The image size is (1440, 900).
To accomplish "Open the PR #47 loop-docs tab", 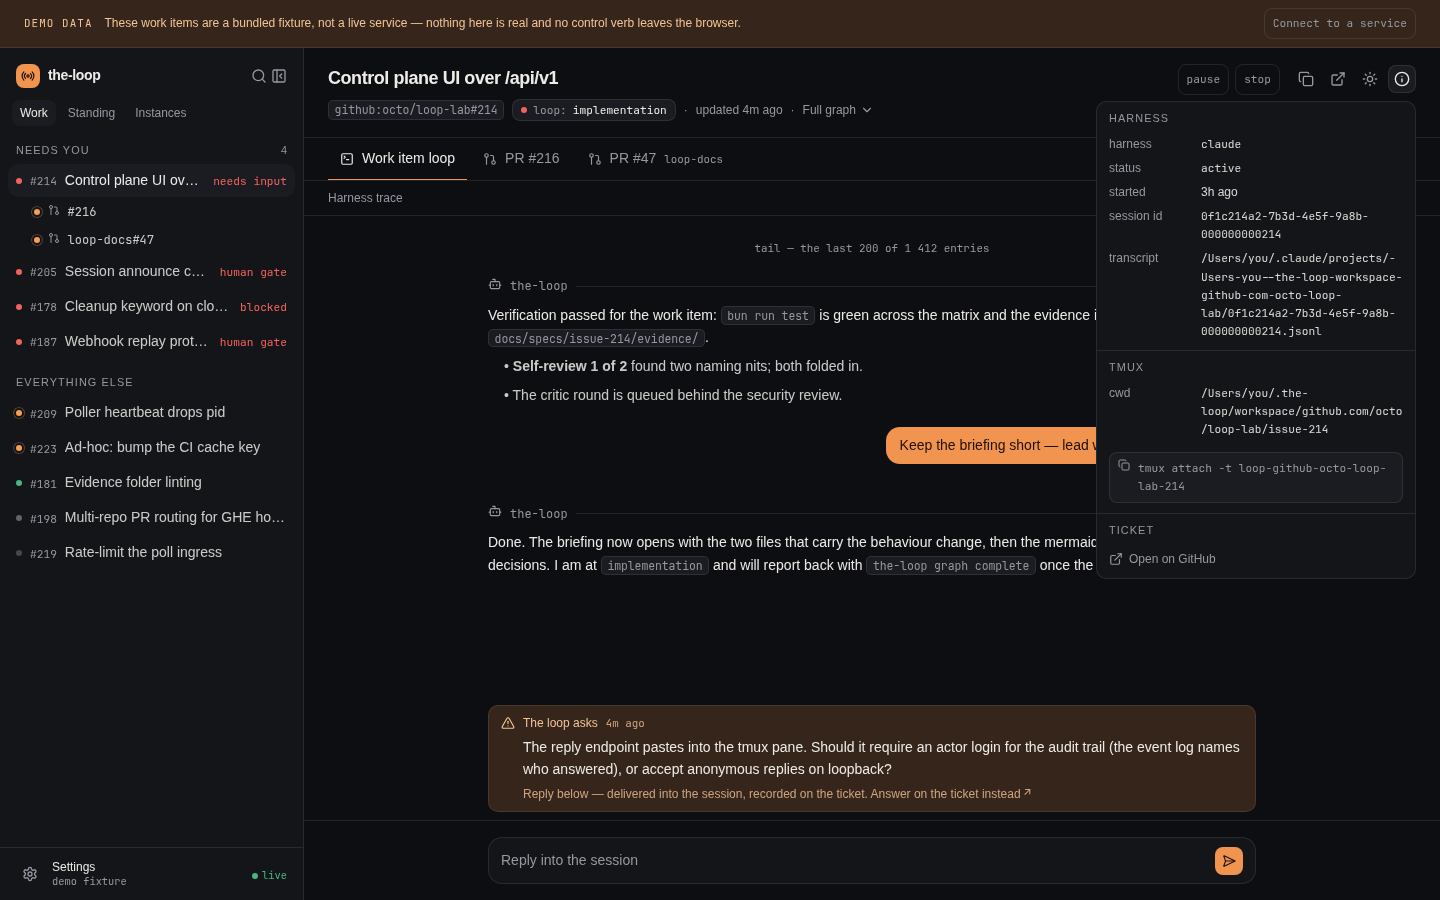I will point(655,159).
